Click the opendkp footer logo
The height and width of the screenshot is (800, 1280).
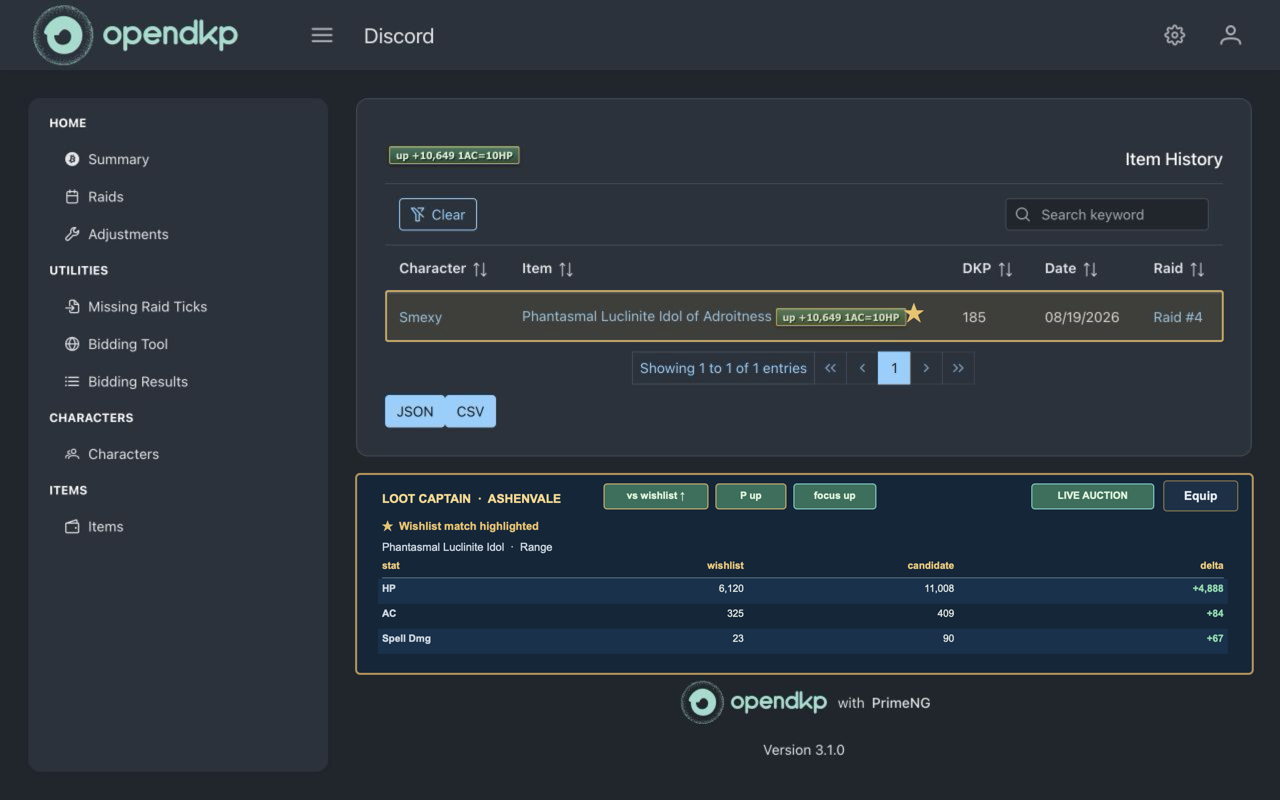(755, 702)
